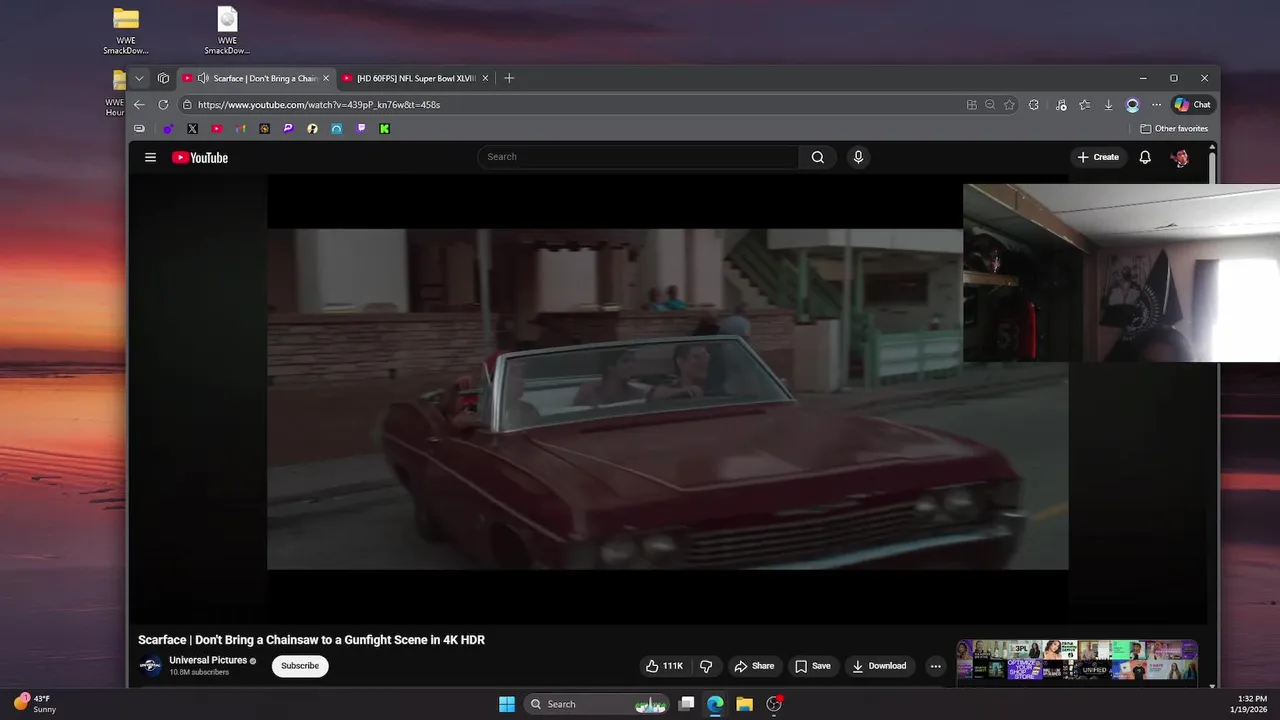The image size is (1280, 720).
Task: Open the browser downloads icon
Action: pyautogui.click(x=1108, y=104)
